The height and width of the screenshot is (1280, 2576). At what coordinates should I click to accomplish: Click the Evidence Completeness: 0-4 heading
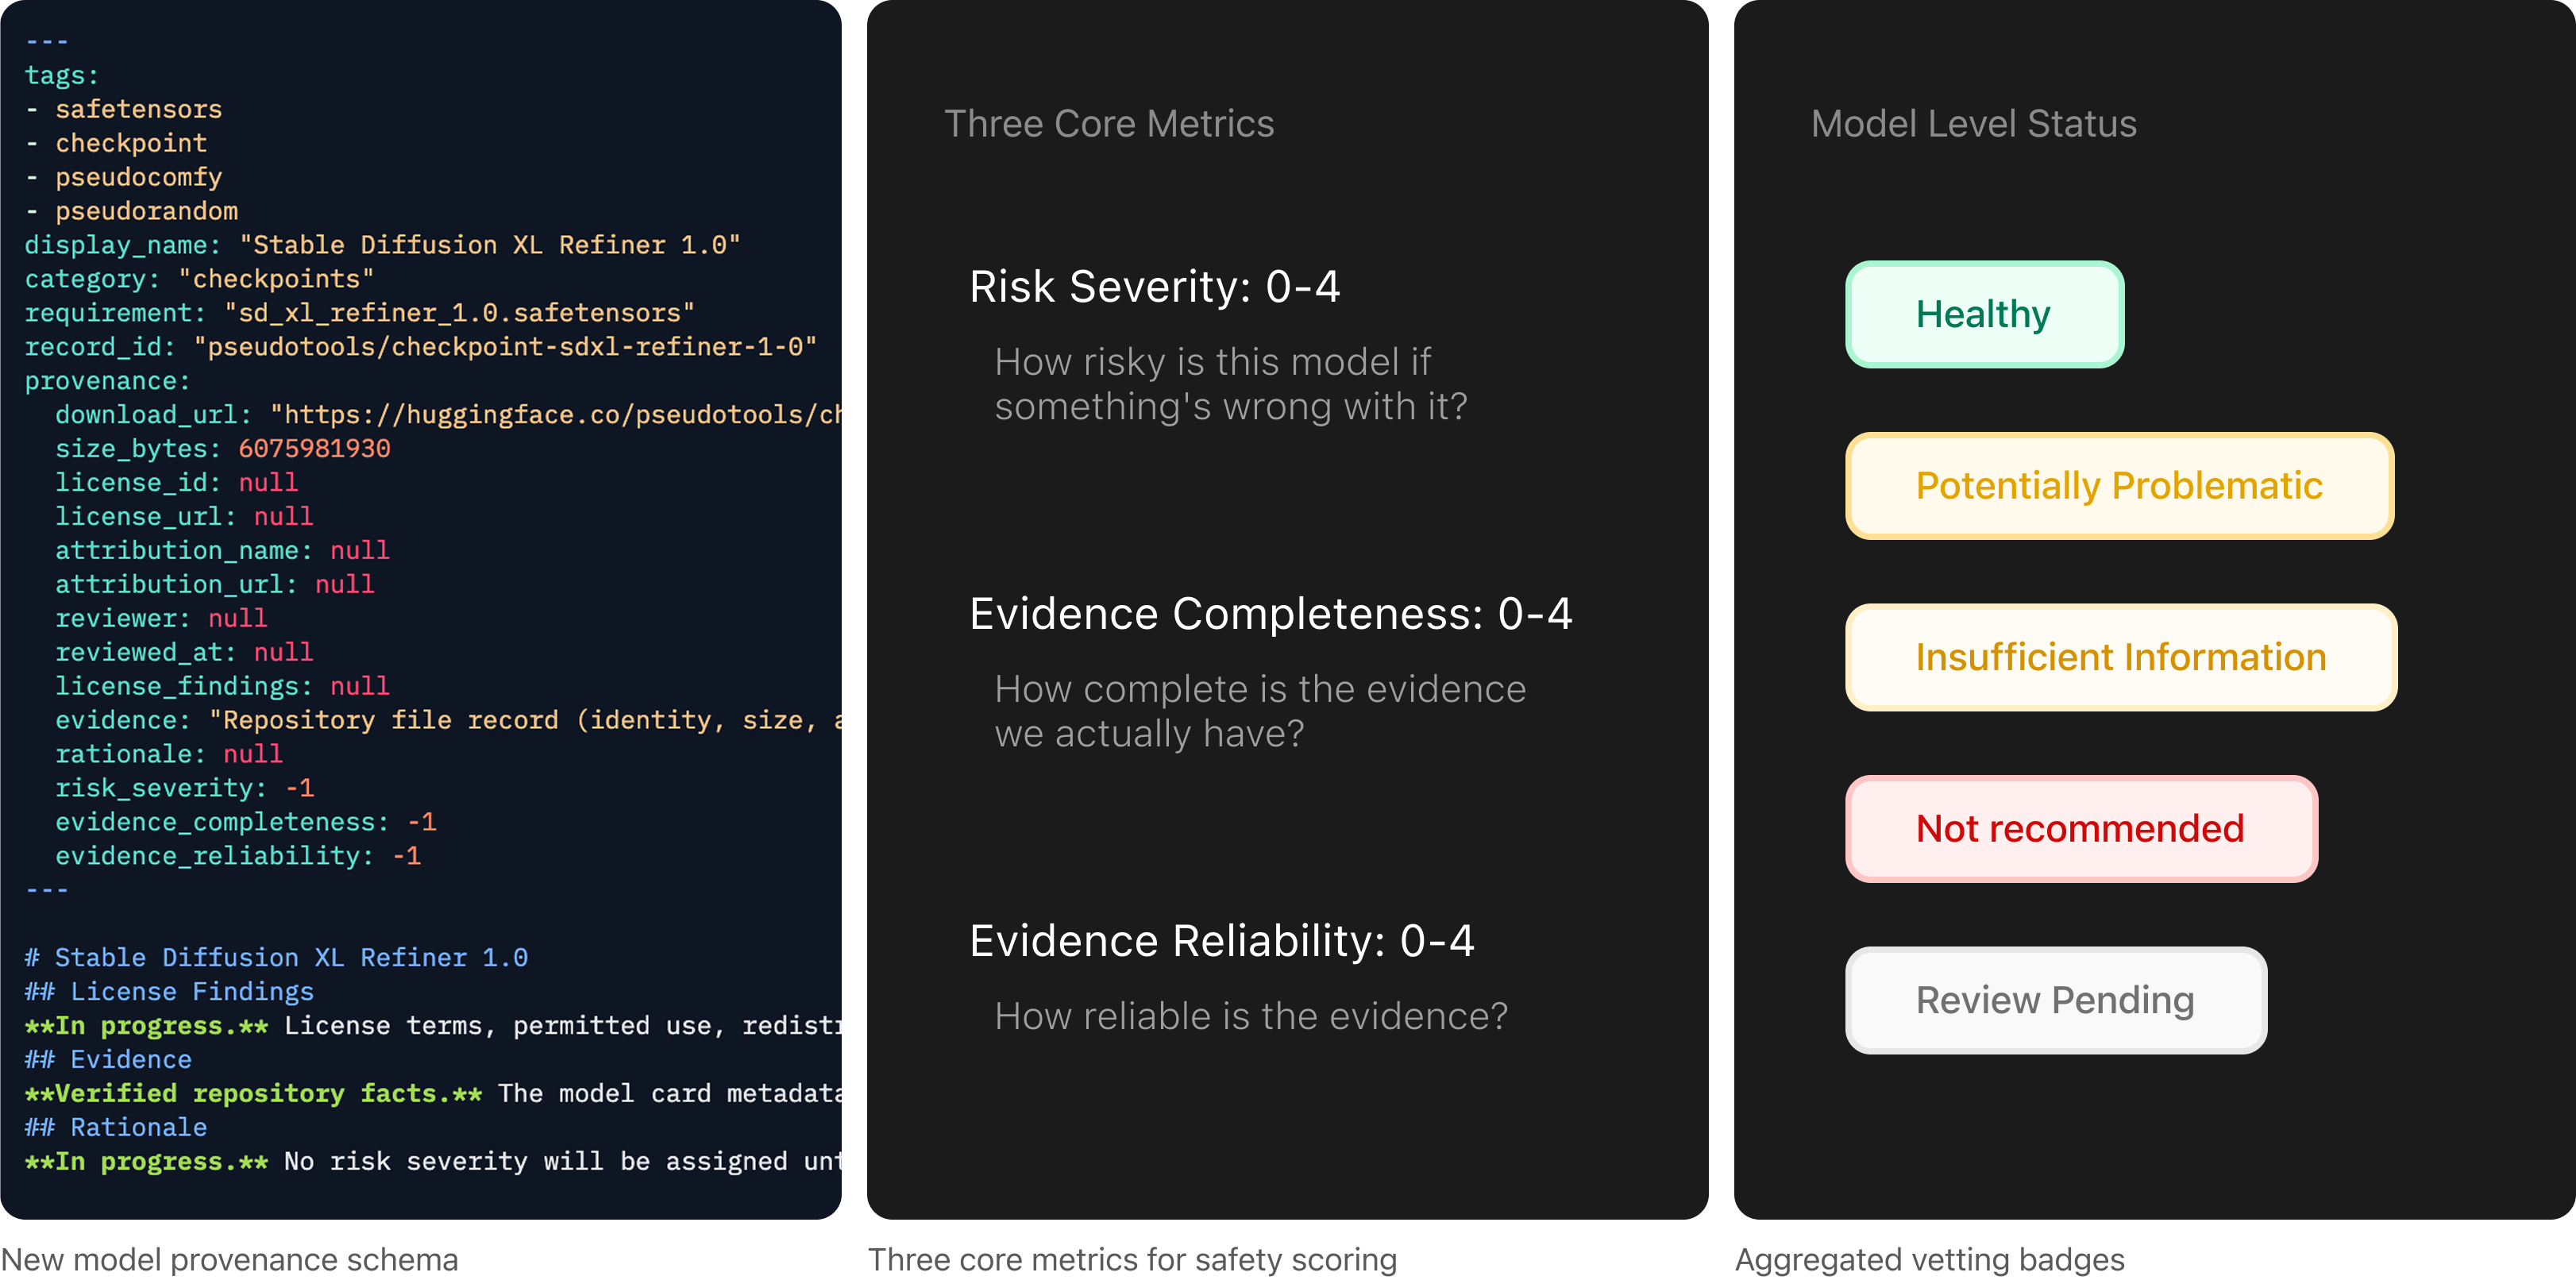click(x=1271, y=614)
